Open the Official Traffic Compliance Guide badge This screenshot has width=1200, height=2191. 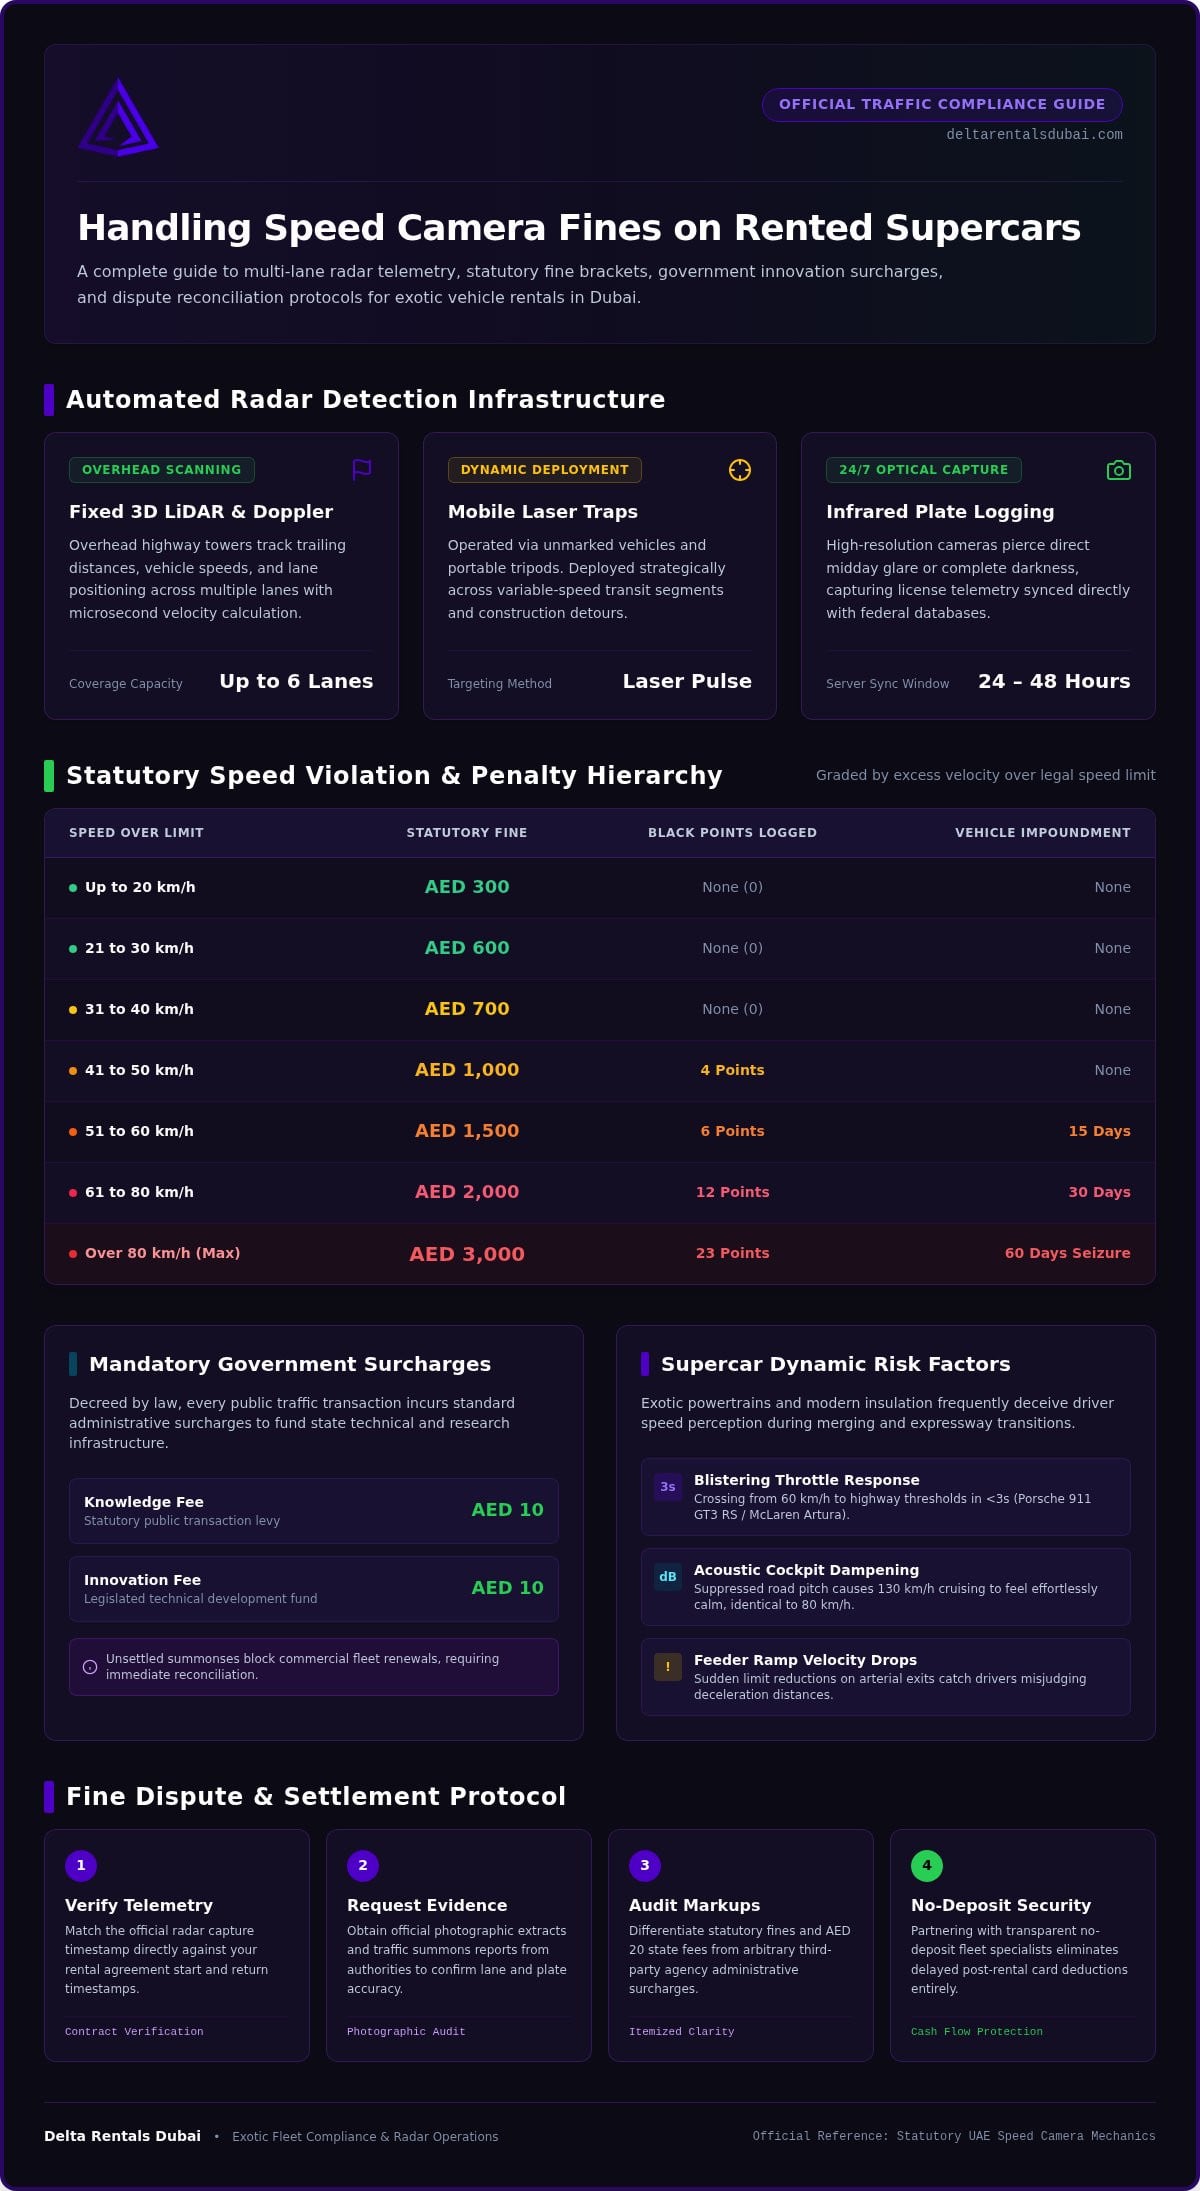942,104
